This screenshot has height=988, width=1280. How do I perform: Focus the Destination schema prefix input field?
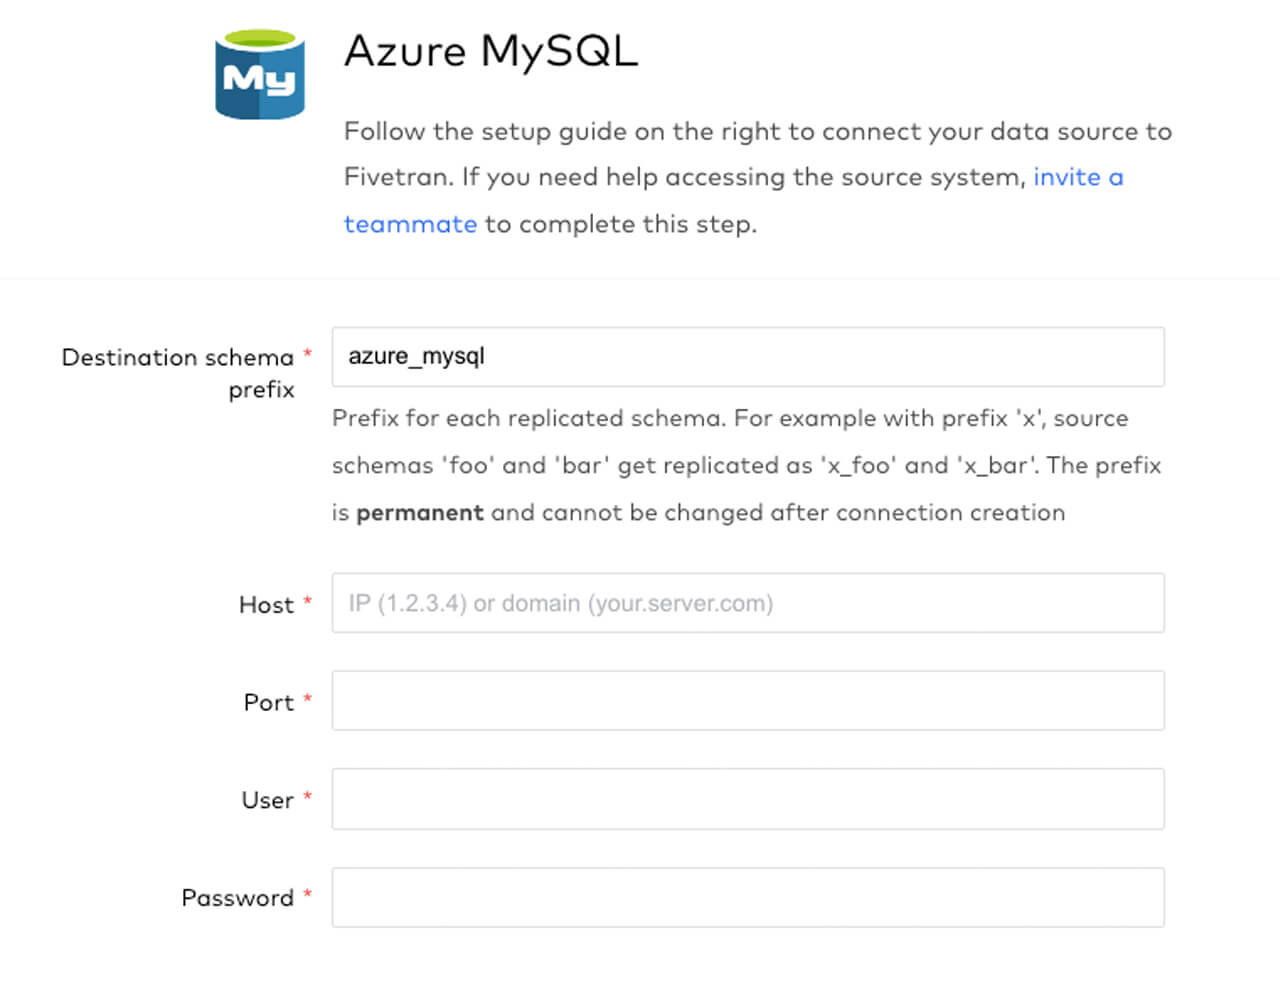coord(747,357)
